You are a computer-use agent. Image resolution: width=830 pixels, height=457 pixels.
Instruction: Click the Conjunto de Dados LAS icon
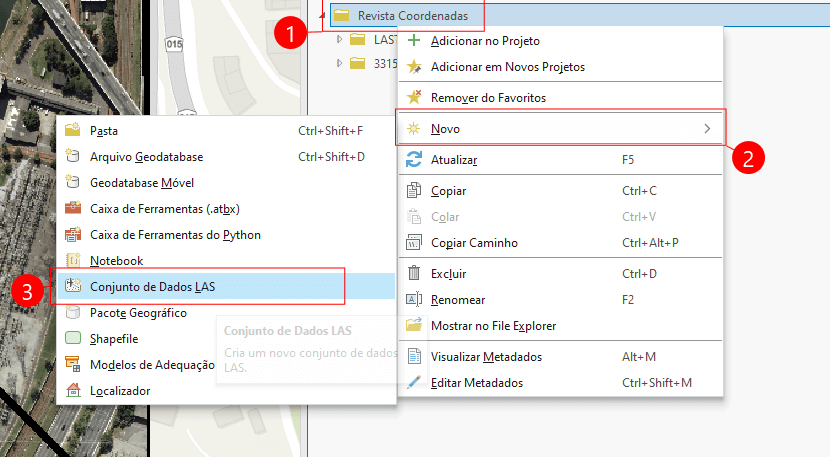click(72, 287)
